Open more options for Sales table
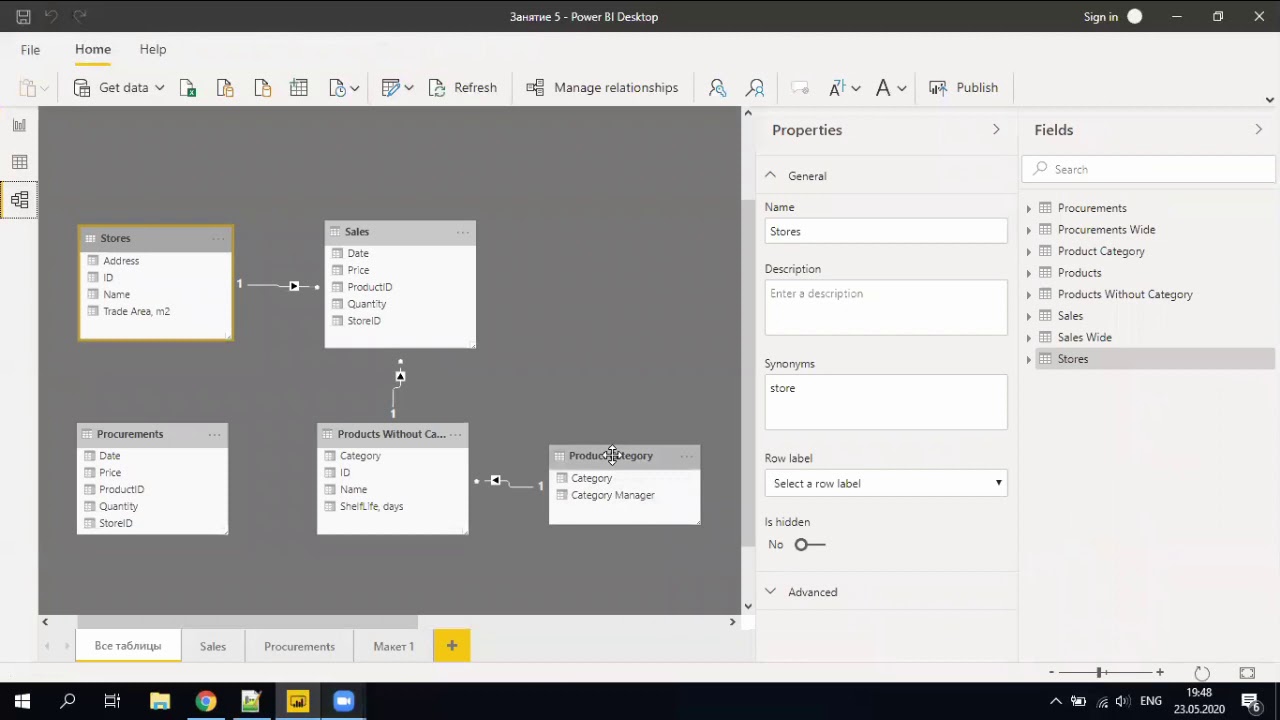 462,232
